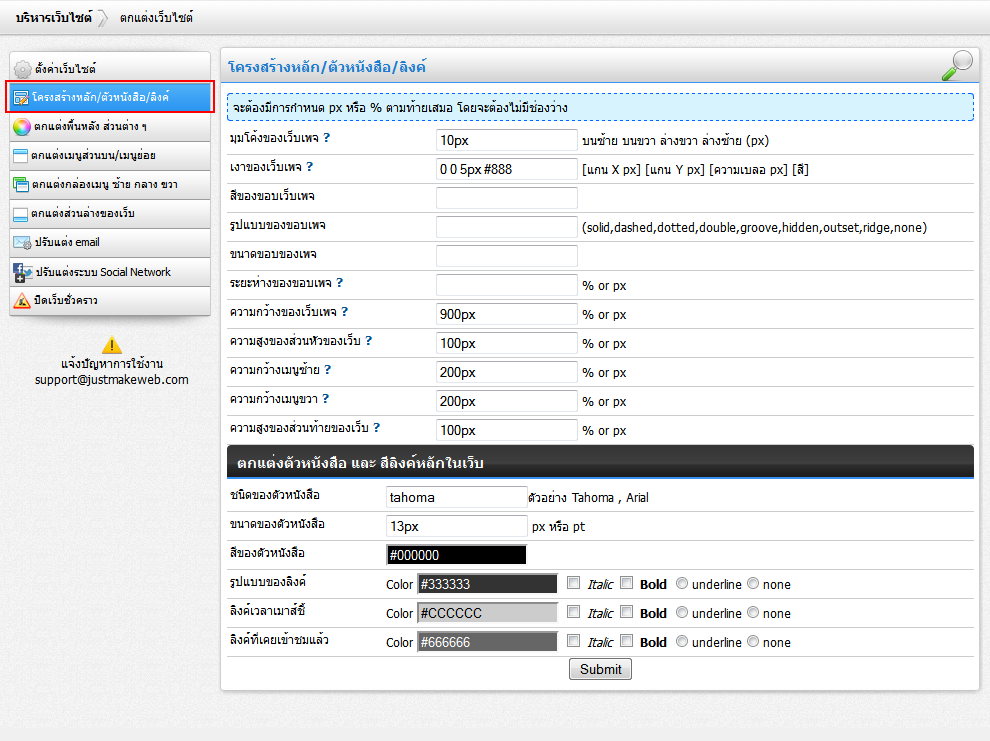Click support@justmakeweb.com email address
Viewport: 990px width, 741px height.
point(112,380)
